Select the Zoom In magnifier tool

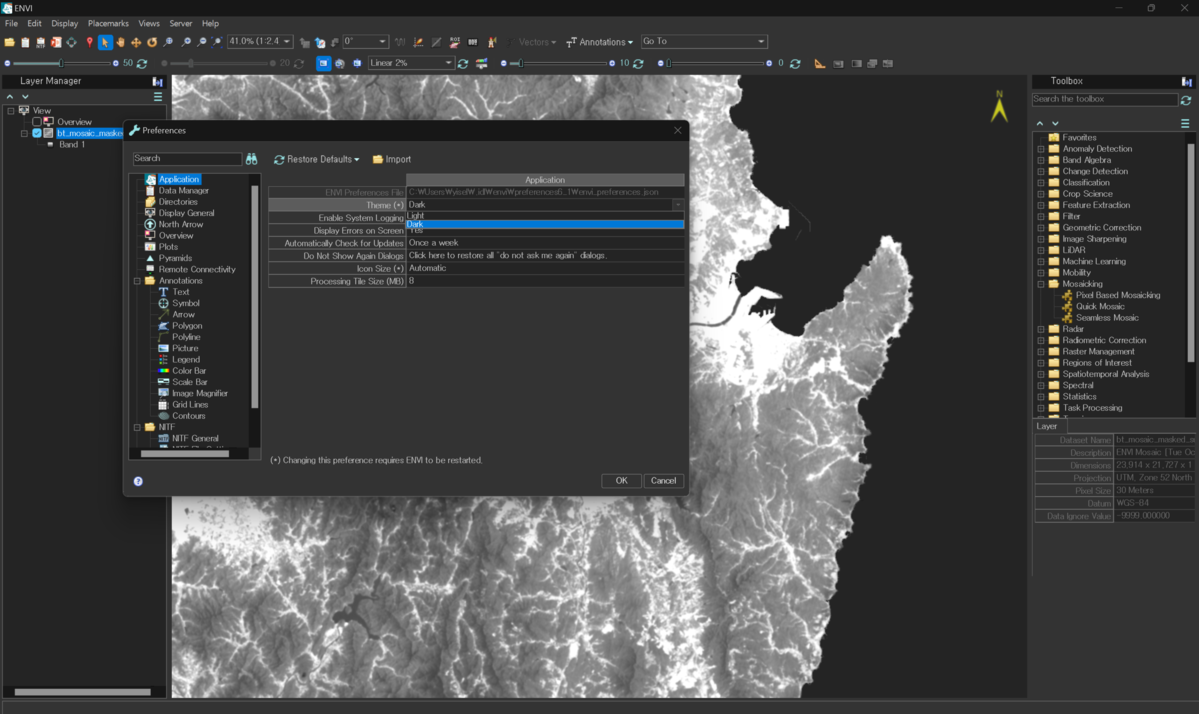[187, 42]
